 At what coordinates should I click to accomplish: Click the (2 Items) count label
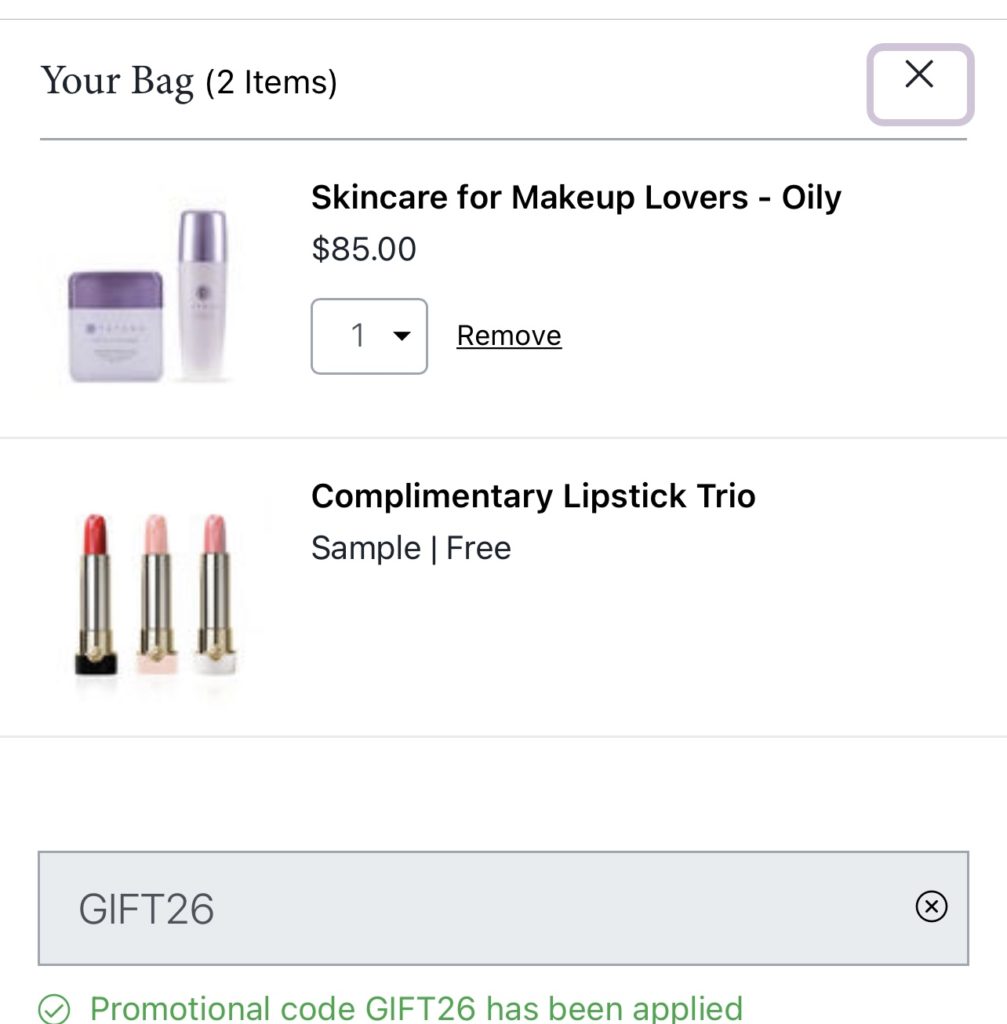271,83
